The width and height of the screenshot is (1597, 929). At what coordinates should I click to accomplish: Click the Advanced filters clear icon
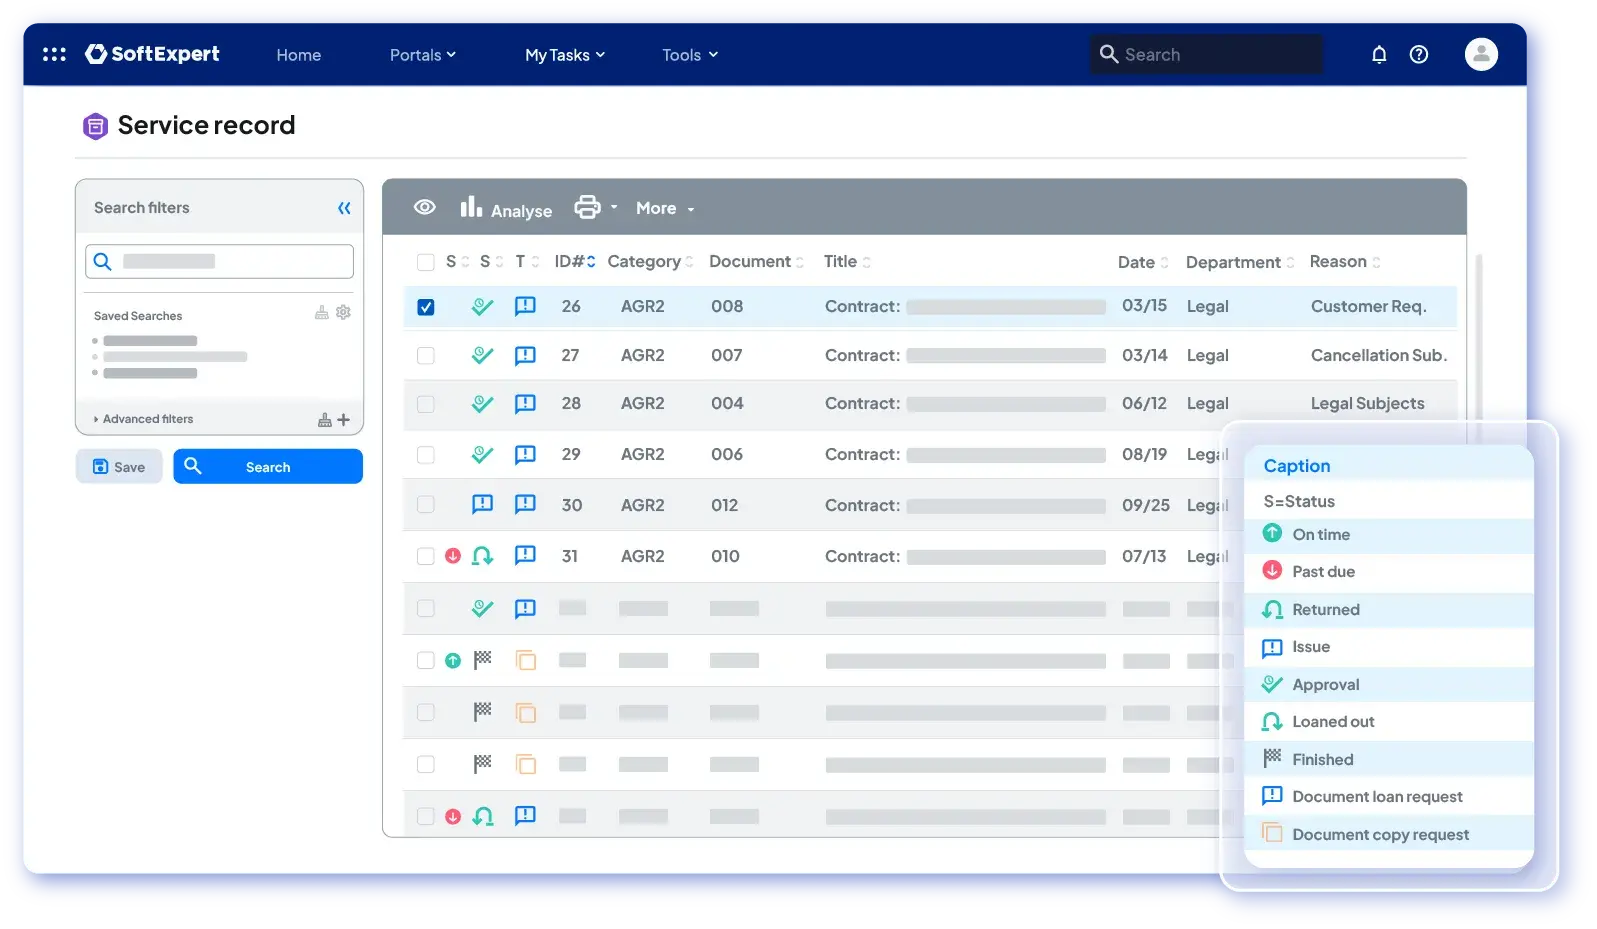pos(324,420)
